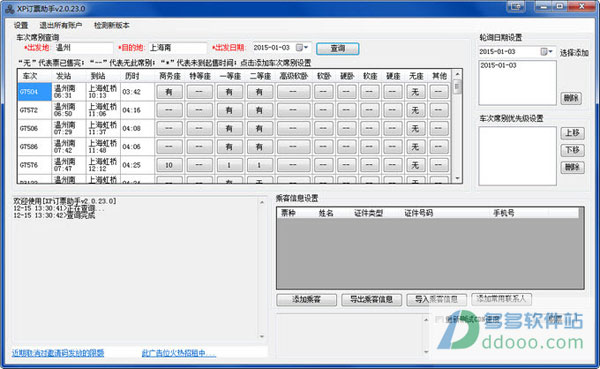Click the 添加乘客 button

(x=307, y=300)
